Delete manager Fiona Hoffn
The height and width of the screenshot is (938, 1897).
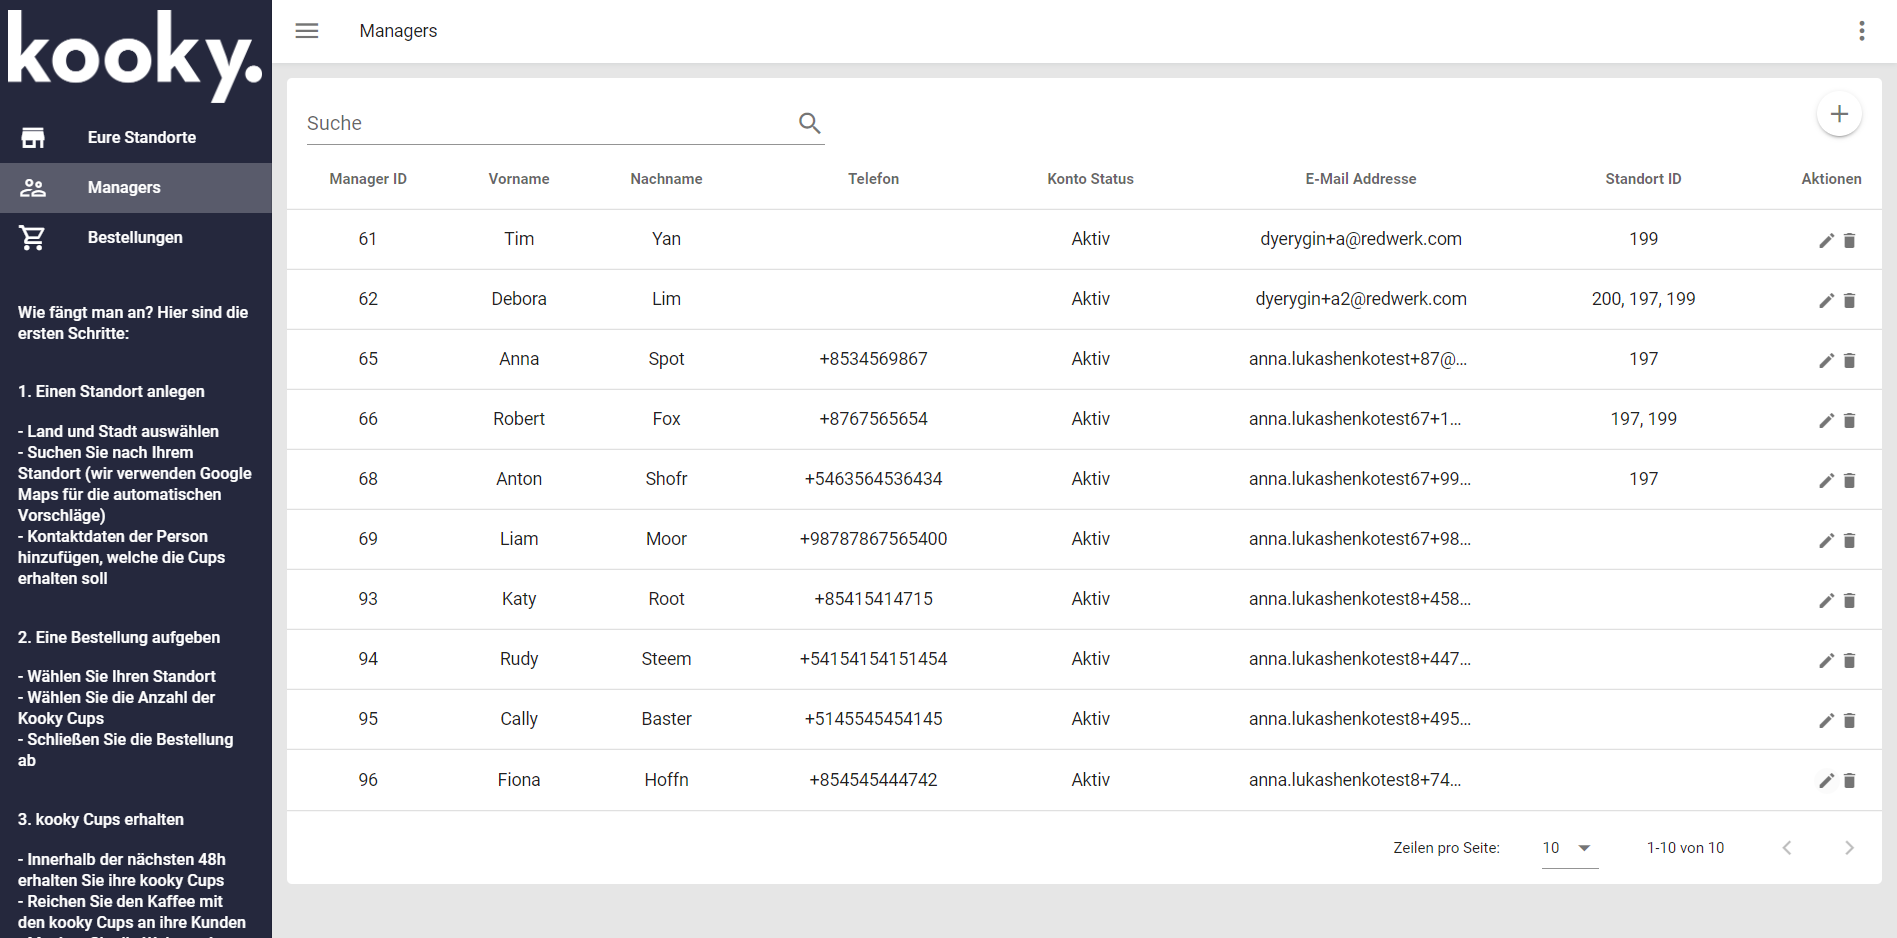pos(1849,780)
